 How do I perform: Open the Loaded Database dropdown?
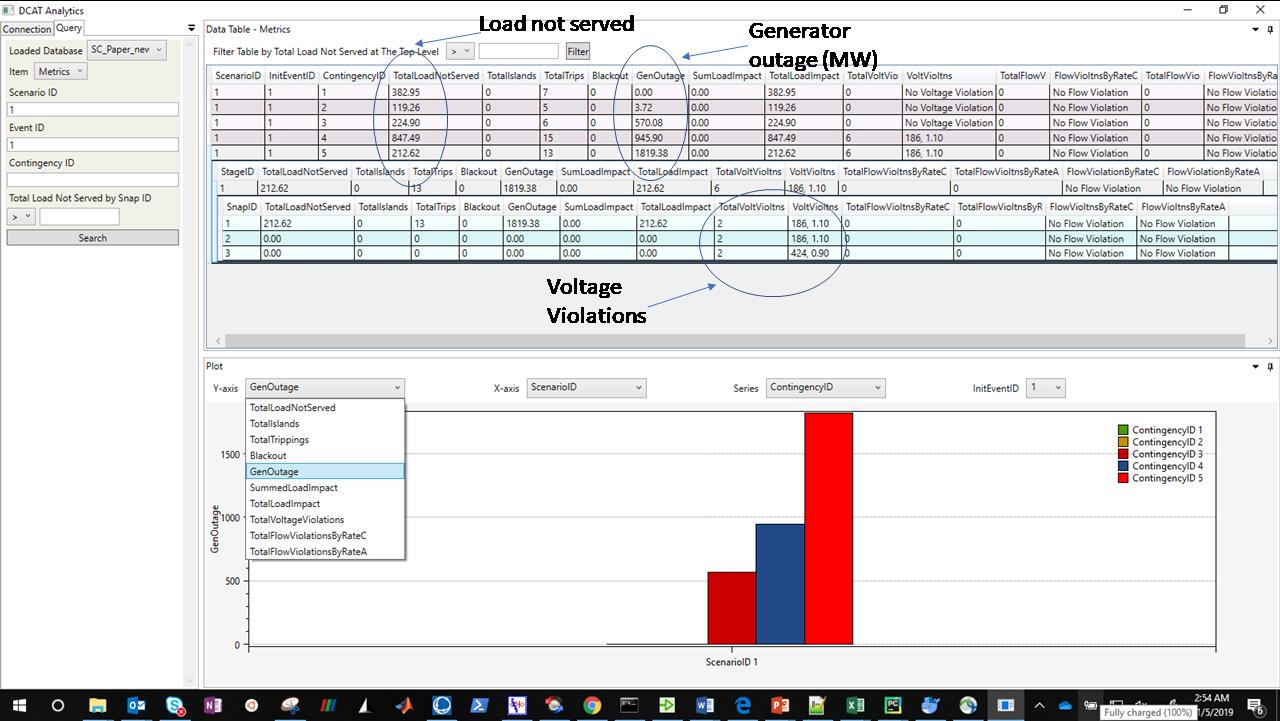(x=126, y=50)
